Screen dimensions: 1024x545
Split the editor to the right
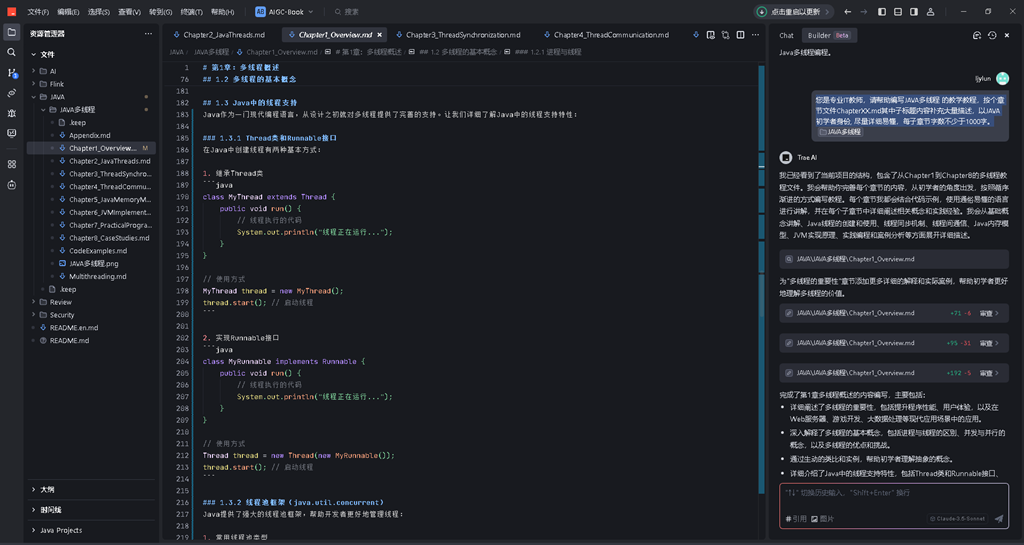click(741, 35)
